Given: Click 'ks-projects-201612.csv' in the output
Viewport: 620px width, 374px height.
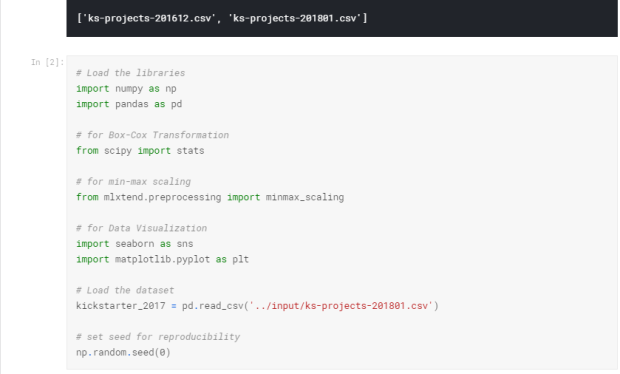Looking at the screenshot, I should pos(149,18).
